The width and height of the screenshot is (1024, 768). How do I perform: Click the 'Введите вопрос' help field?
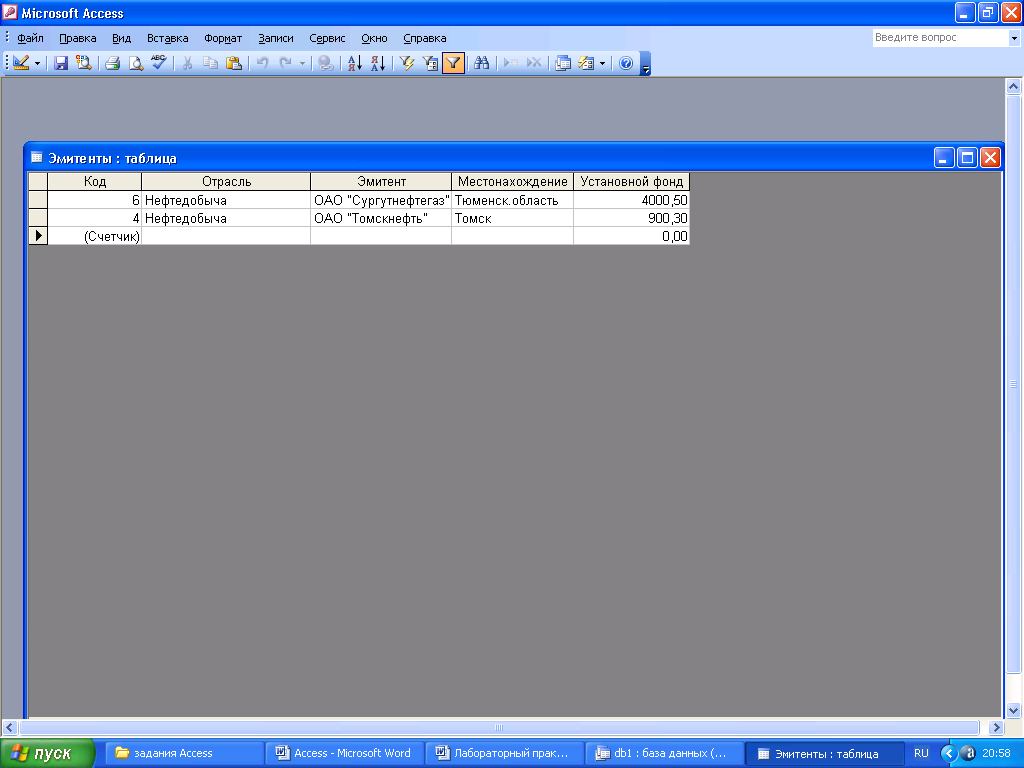pos(940,38)
